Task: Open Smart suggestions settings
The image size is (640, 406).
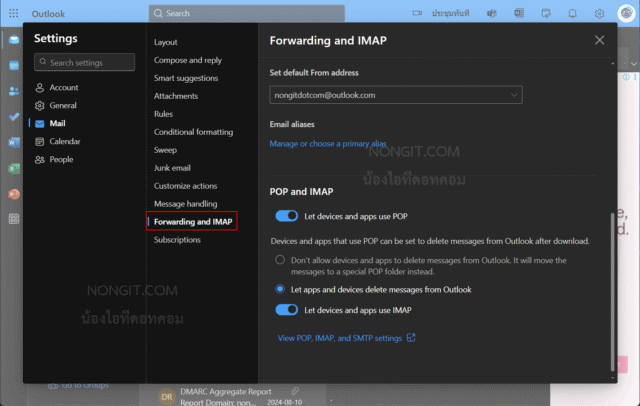Action: point(186,78)
